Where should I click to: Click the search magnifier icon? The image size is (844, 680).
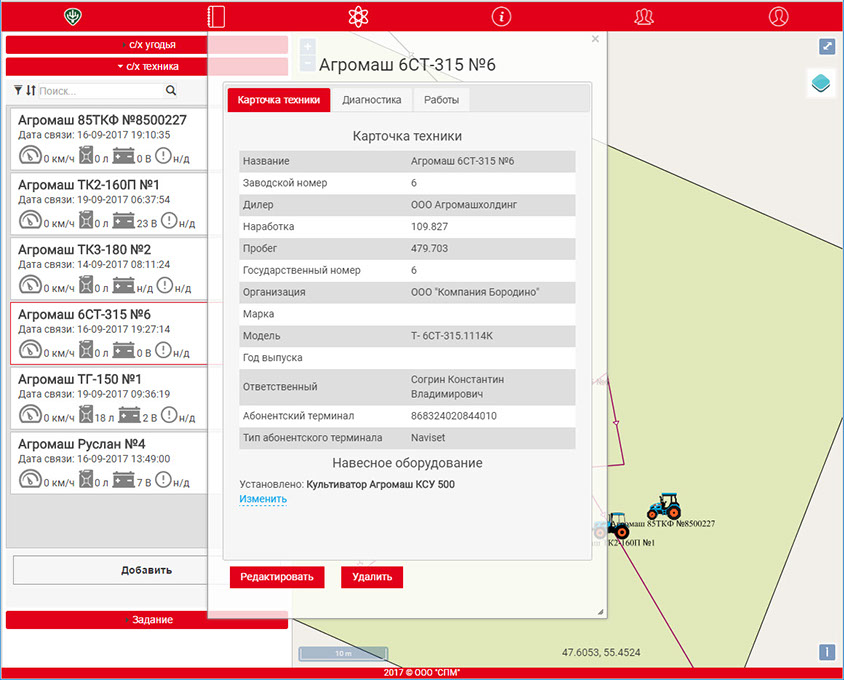171,91
